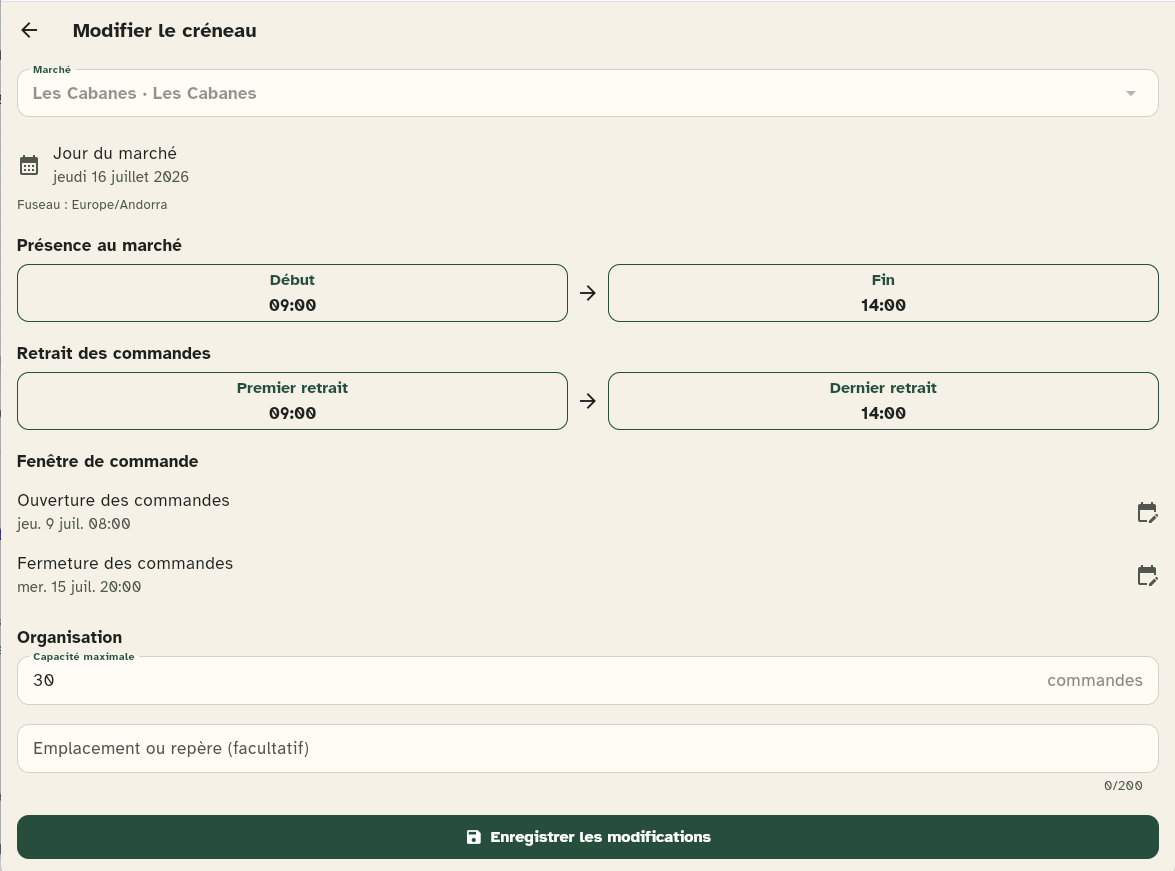Focus the Emplacement ou repère field
Viewport: 1175px width, 871px height.
[x=588, y=748]
